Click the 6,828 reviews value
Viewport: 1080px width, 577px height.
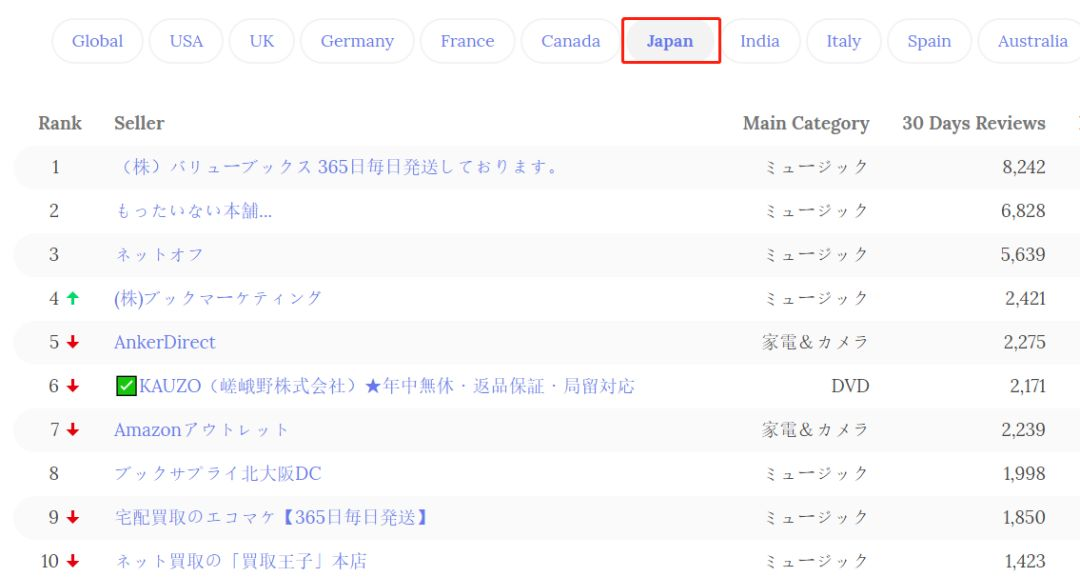(x=1023, y=211)
